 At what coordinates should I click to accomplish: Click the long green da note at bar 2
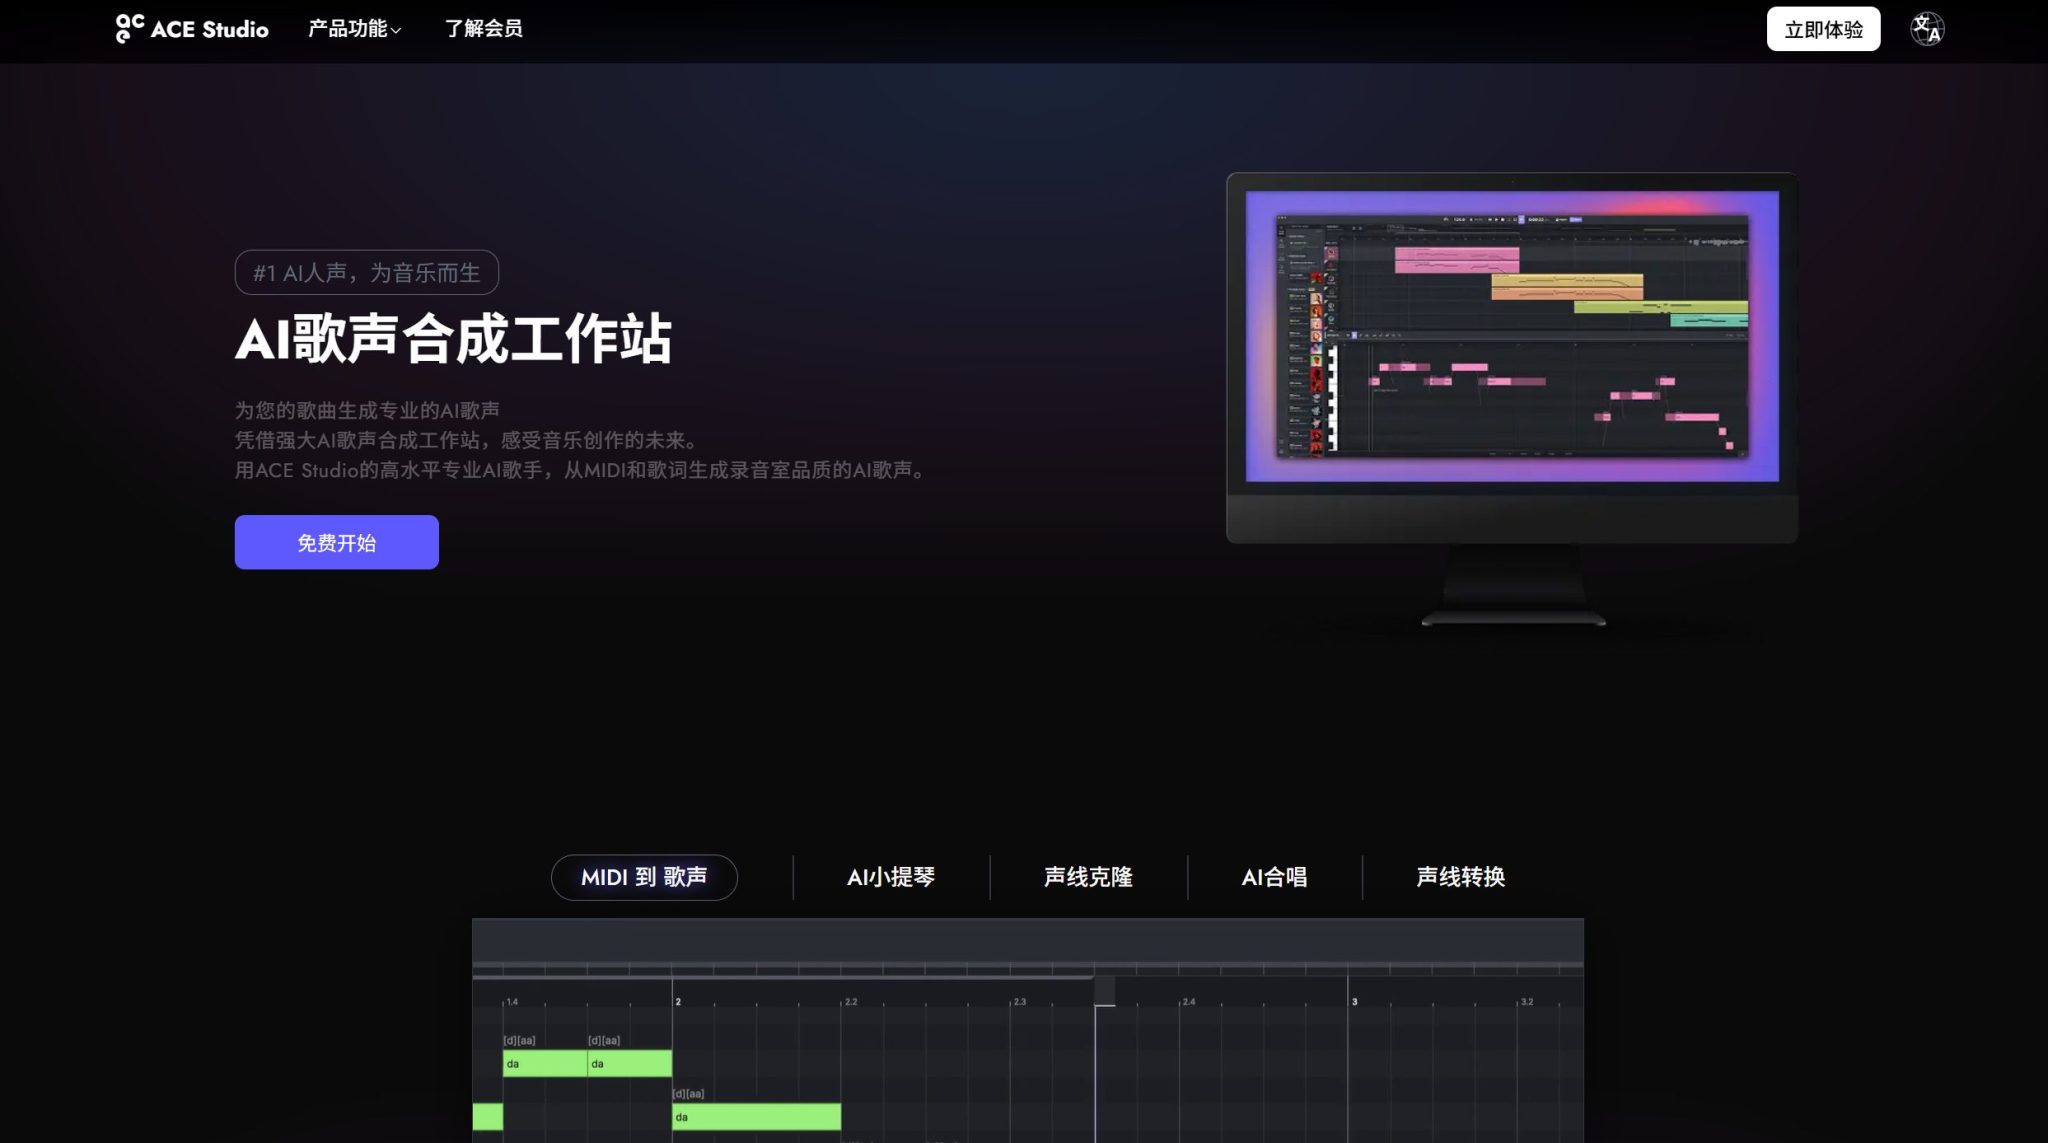[x=756, y=1117]
